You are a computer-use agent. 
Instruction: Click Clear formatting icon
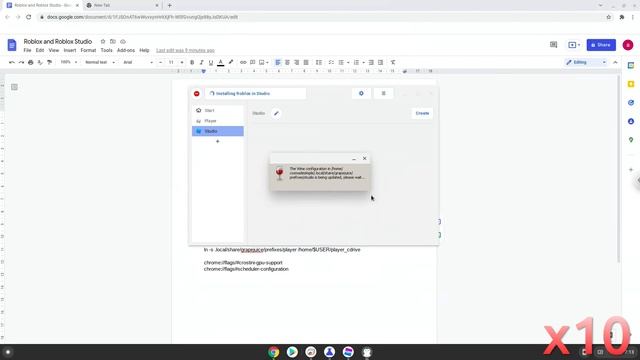point(393,62)
